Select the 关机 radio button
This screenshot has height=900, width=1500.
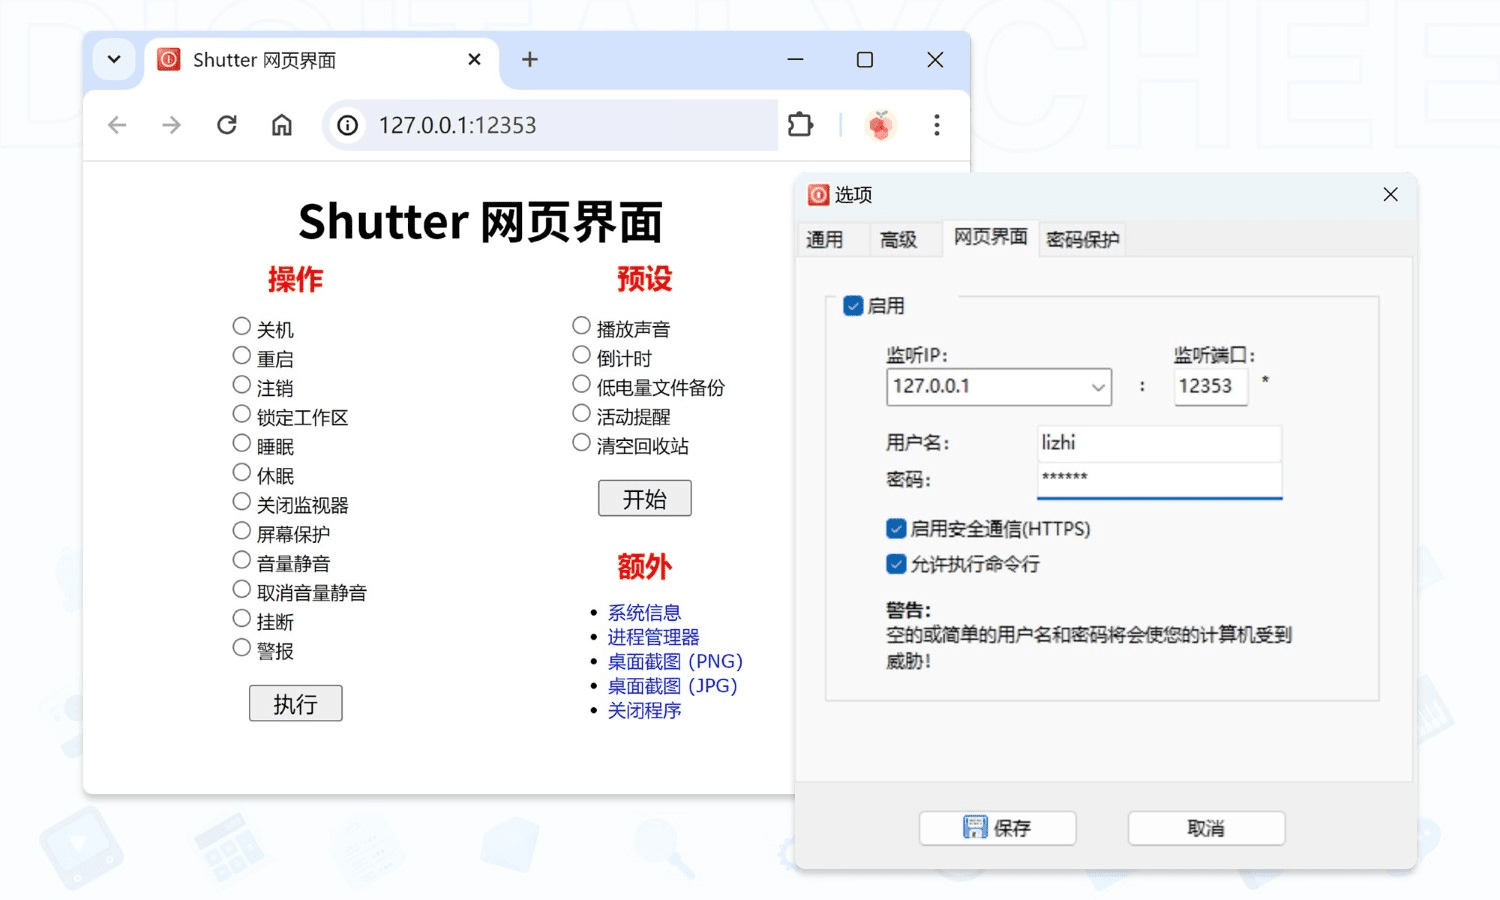(x=241, y=325)
